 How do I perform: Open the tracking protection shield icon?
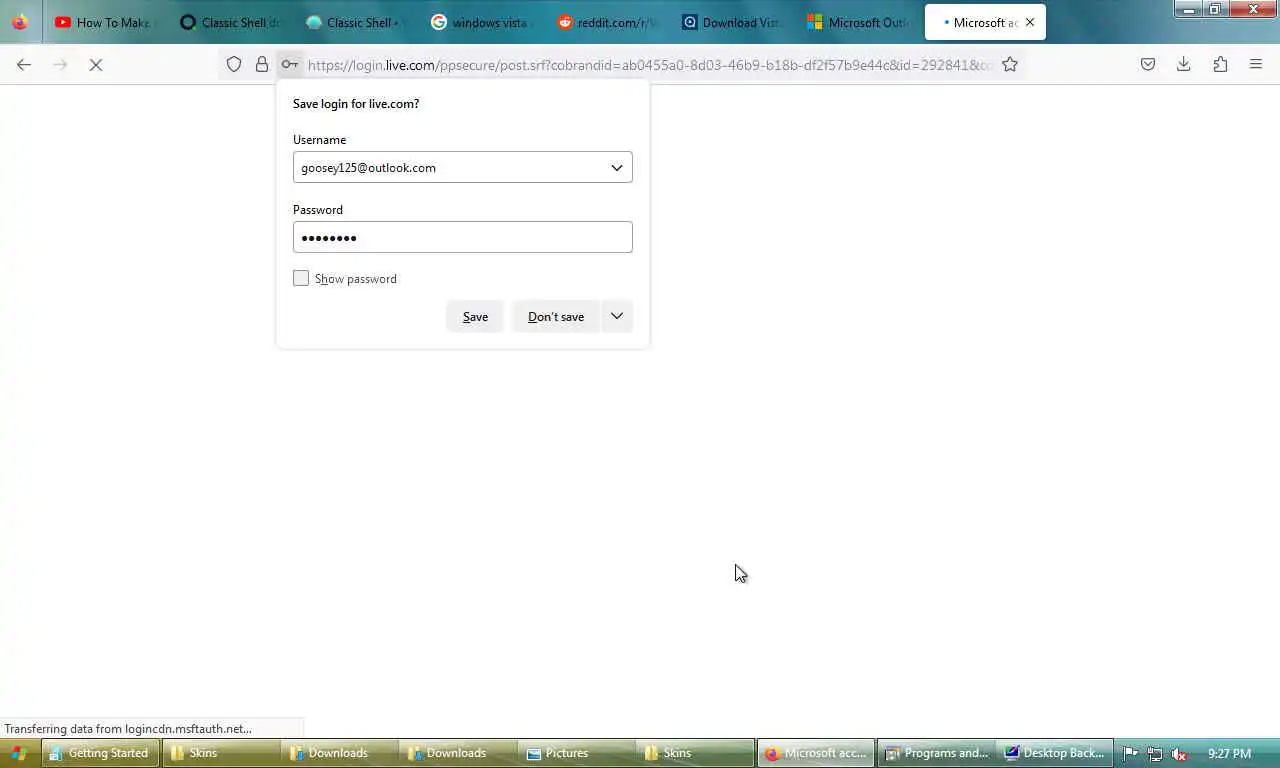pos(234,64)
